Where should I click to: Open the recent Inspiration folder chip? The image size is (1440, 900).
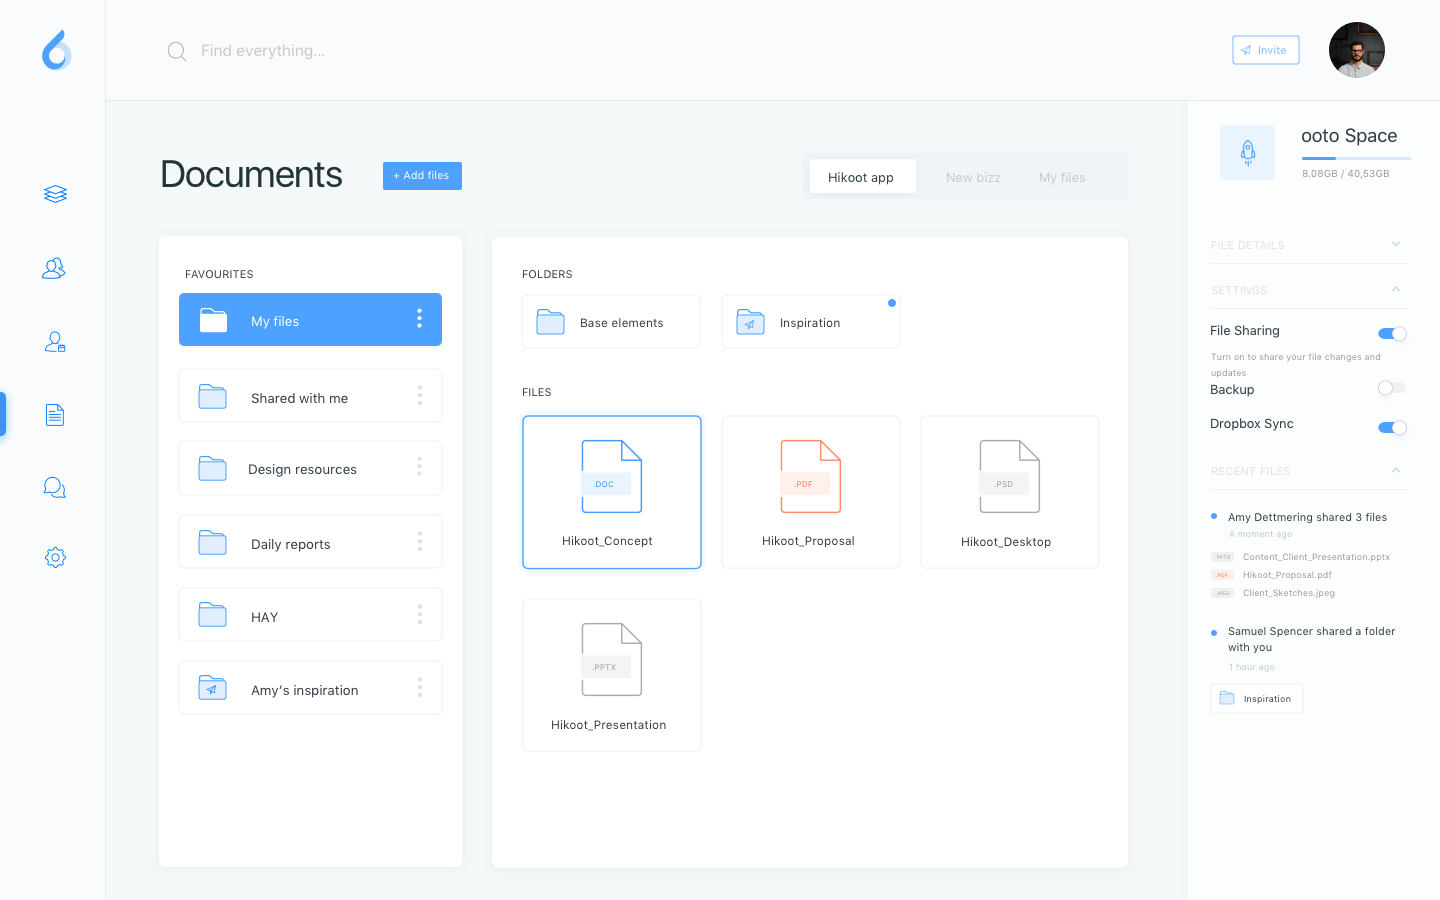pyautogui.click(x=1257, y=698)
